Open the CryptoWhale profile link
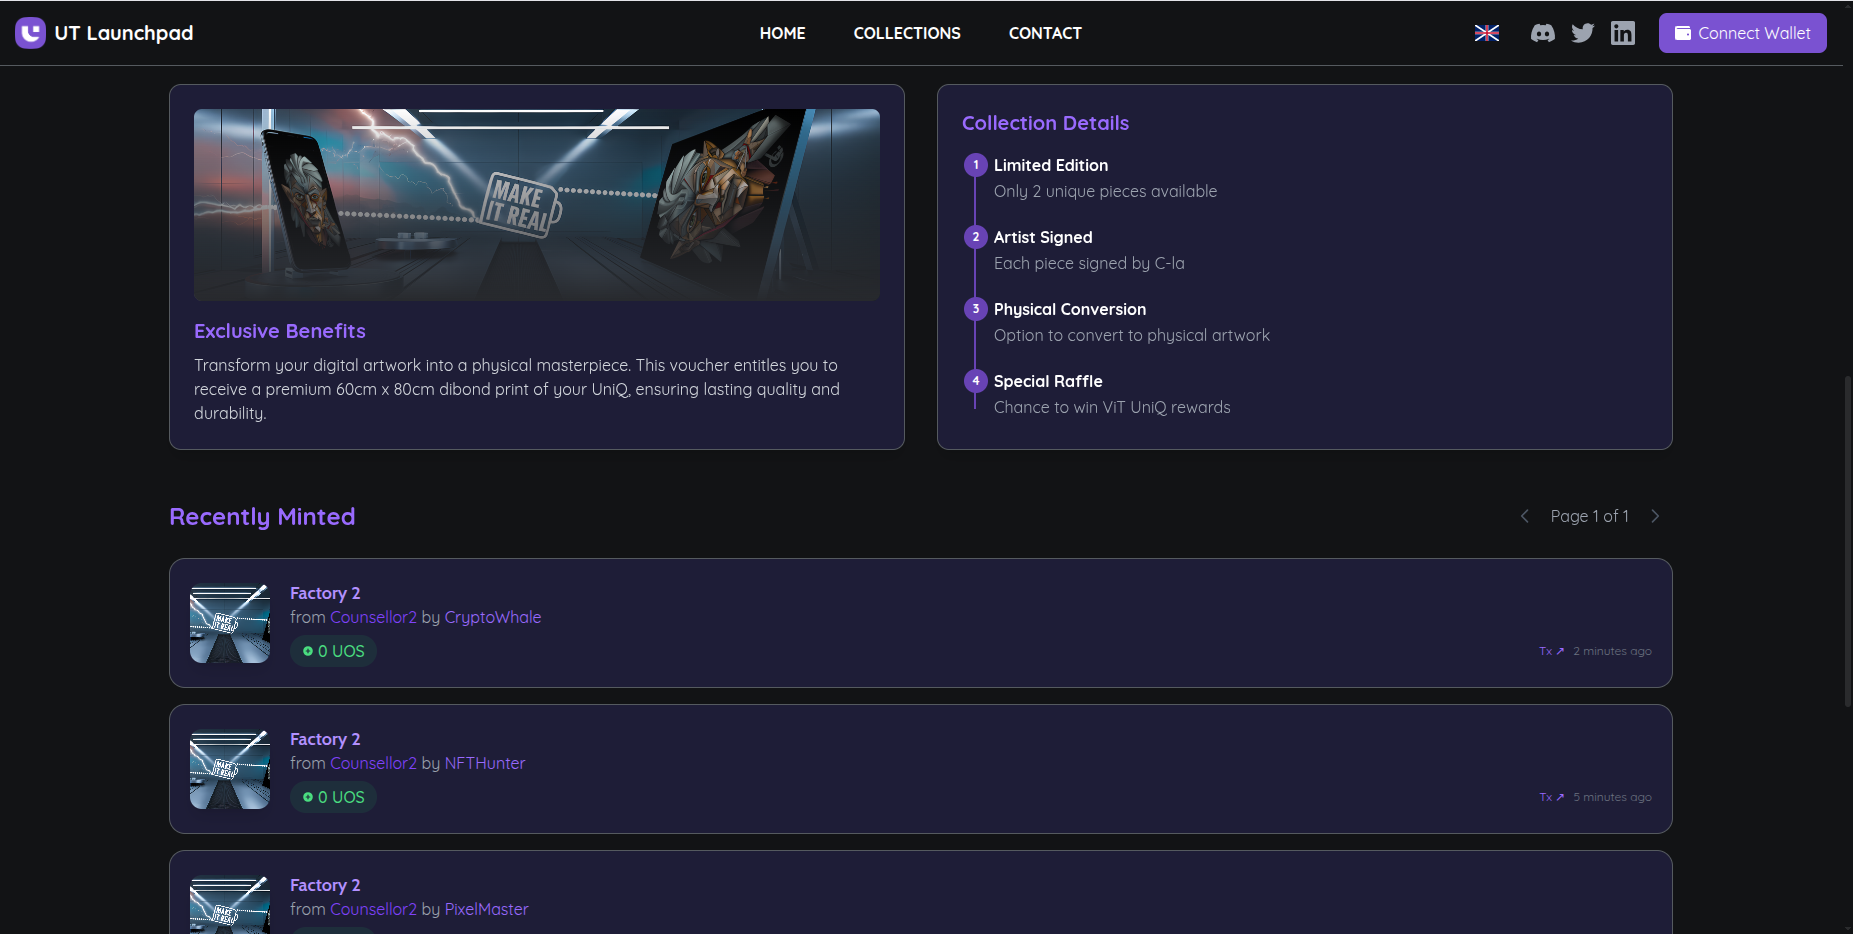The width and height of the screenshot is (1853, 934). pyautogui.click(x=492, y=617)
